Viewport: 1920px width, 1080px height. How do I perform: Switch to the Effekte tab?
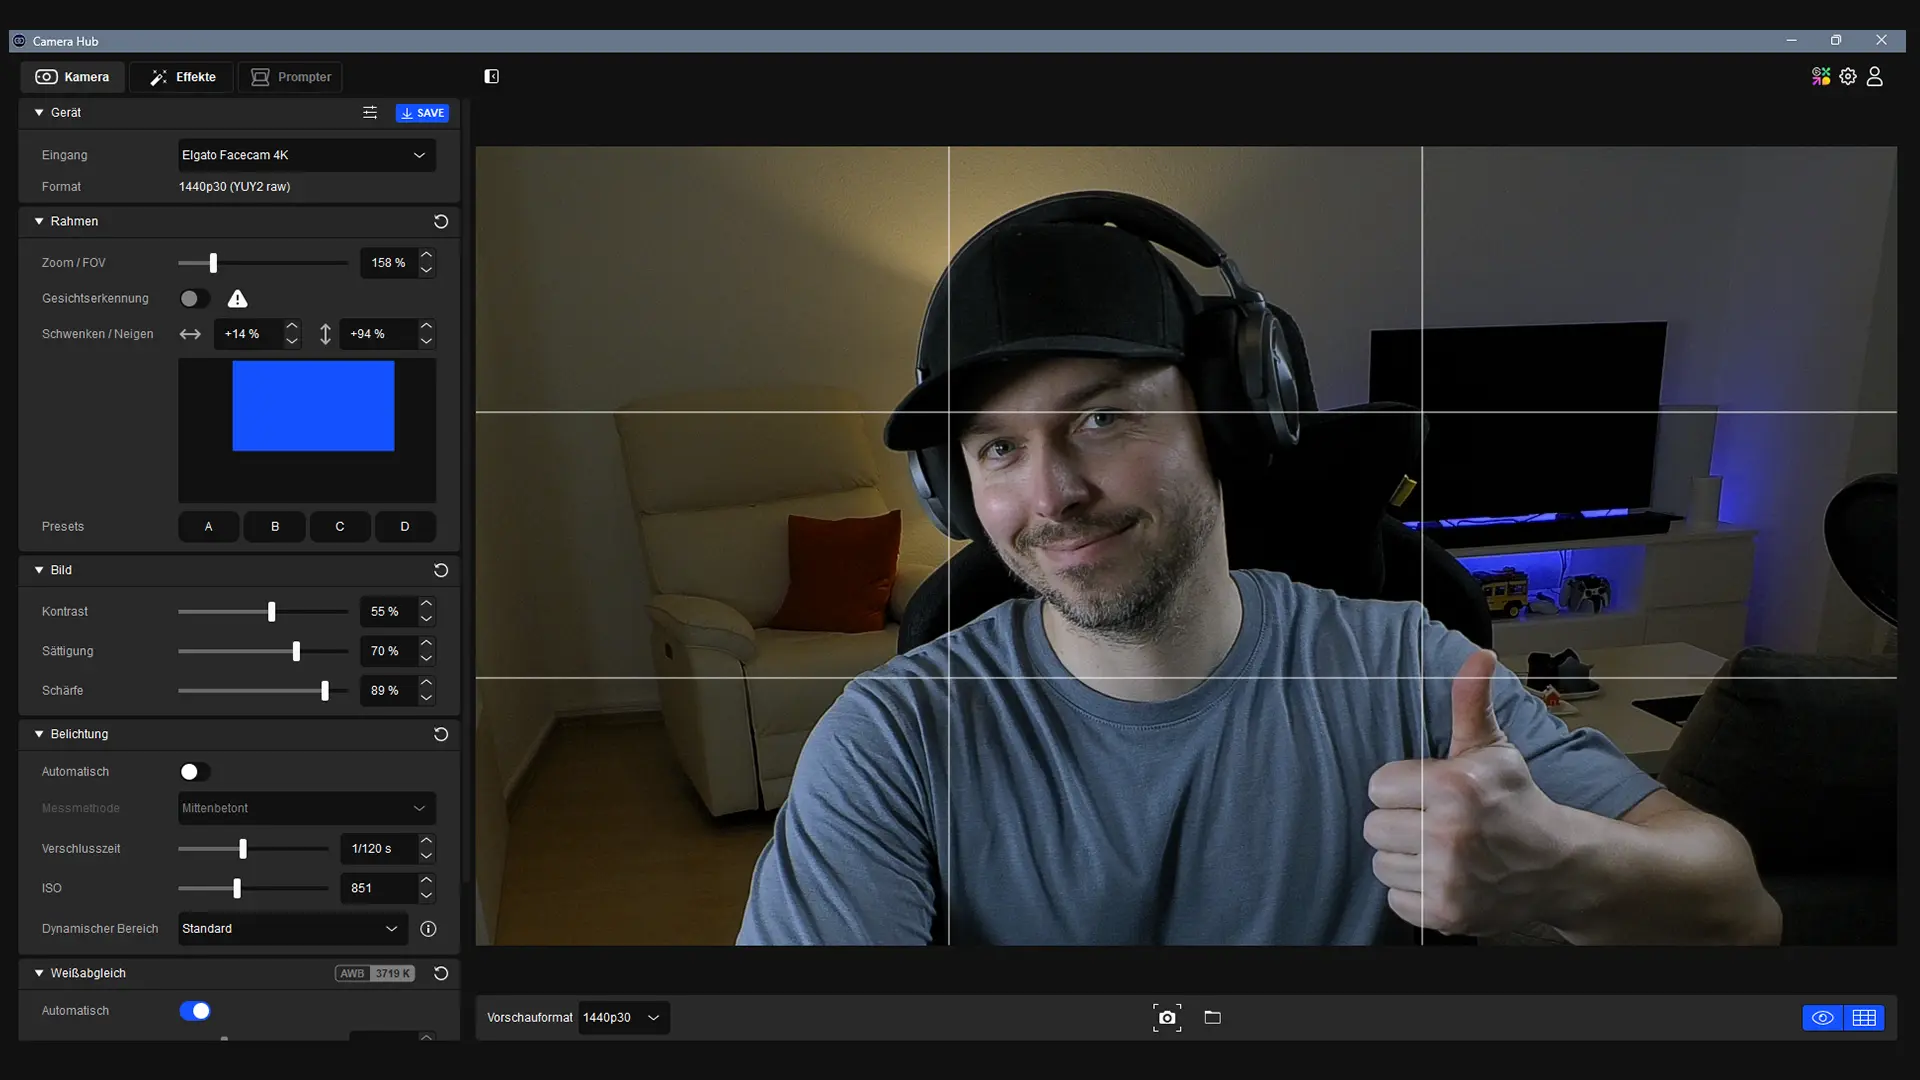coord(182,77)
